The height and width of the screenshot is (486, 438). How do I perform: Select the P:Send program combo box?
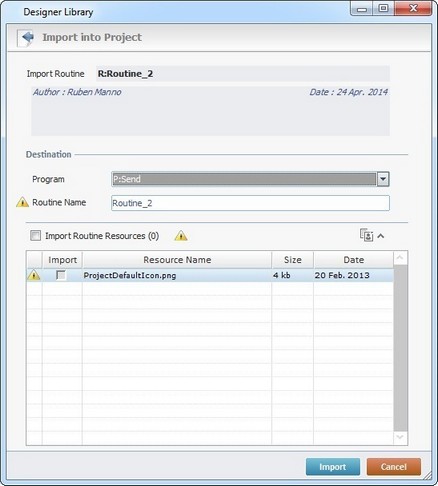(x=250, y=179)
